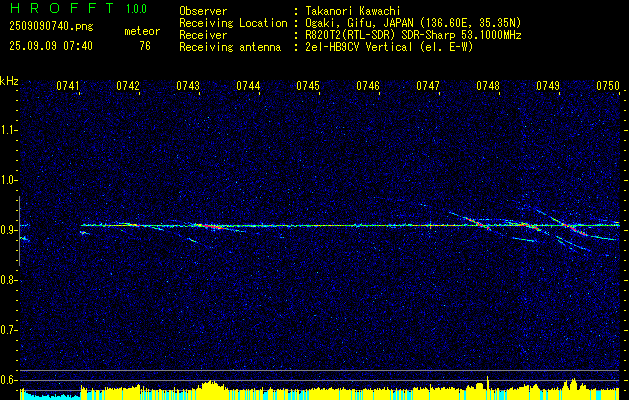Viewport: 629px width, 400px height.
Task: Click the Receiving antenna label
Action: (x=230, y=47)
